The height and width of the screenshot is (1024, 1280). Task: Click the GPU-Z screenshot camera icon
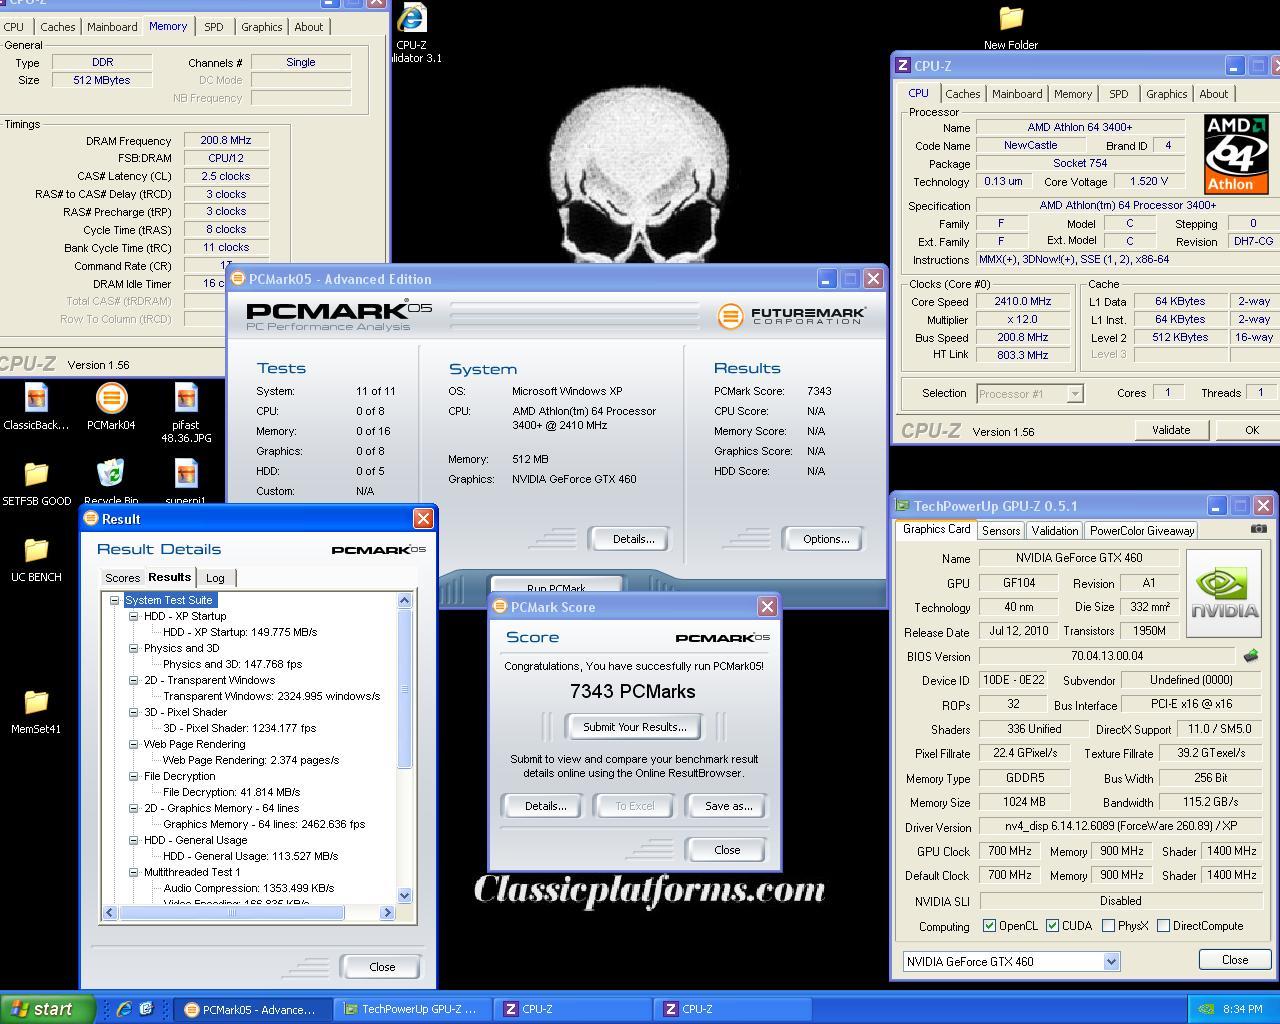click(x=1258, y=529)
